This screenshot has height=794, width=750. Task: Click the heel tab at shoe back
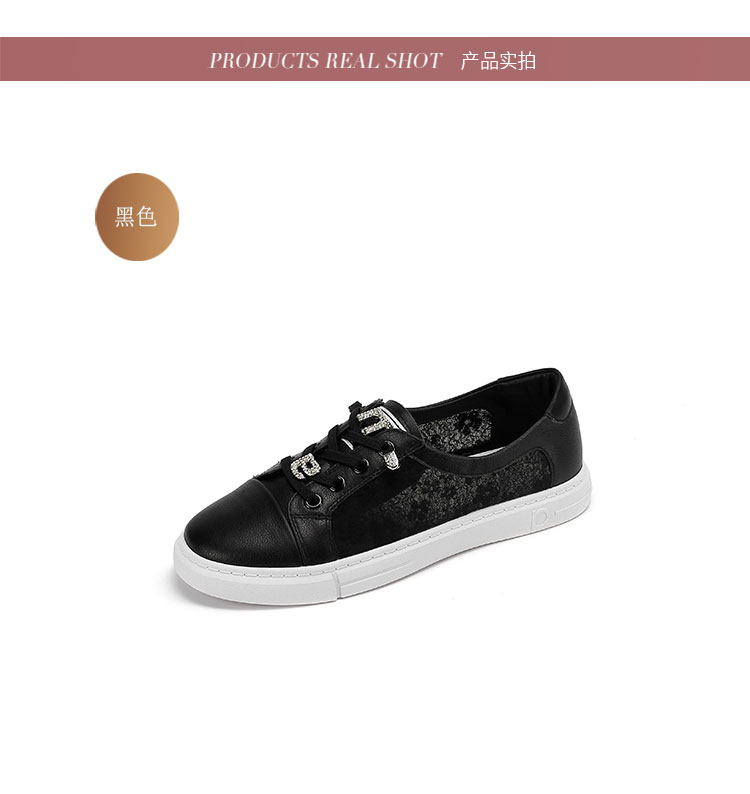coord(562,398)
